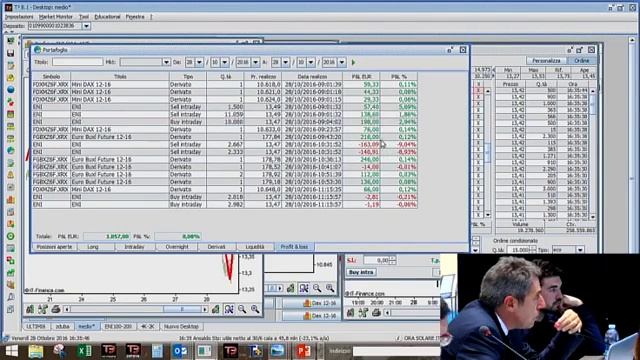Select the Profit & loss tab
The width and height of the screenshot is (640, 360).
[294, 247]
